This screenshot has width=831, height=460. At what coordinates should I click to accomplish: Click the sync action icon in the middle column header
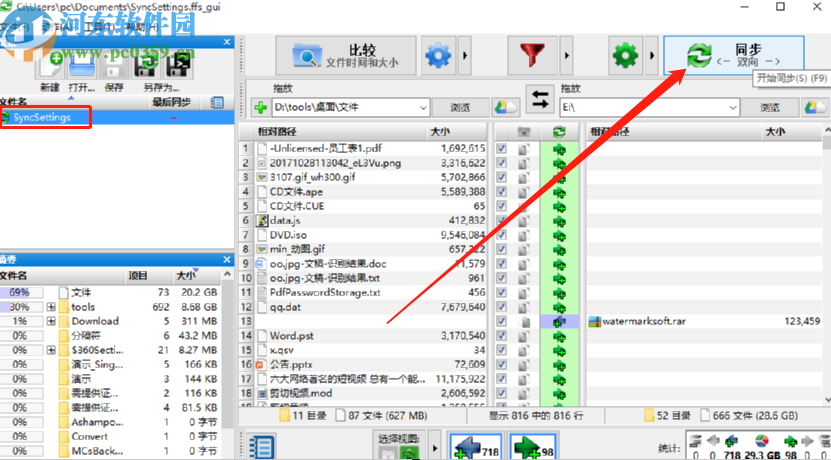(x=559, y=131)
